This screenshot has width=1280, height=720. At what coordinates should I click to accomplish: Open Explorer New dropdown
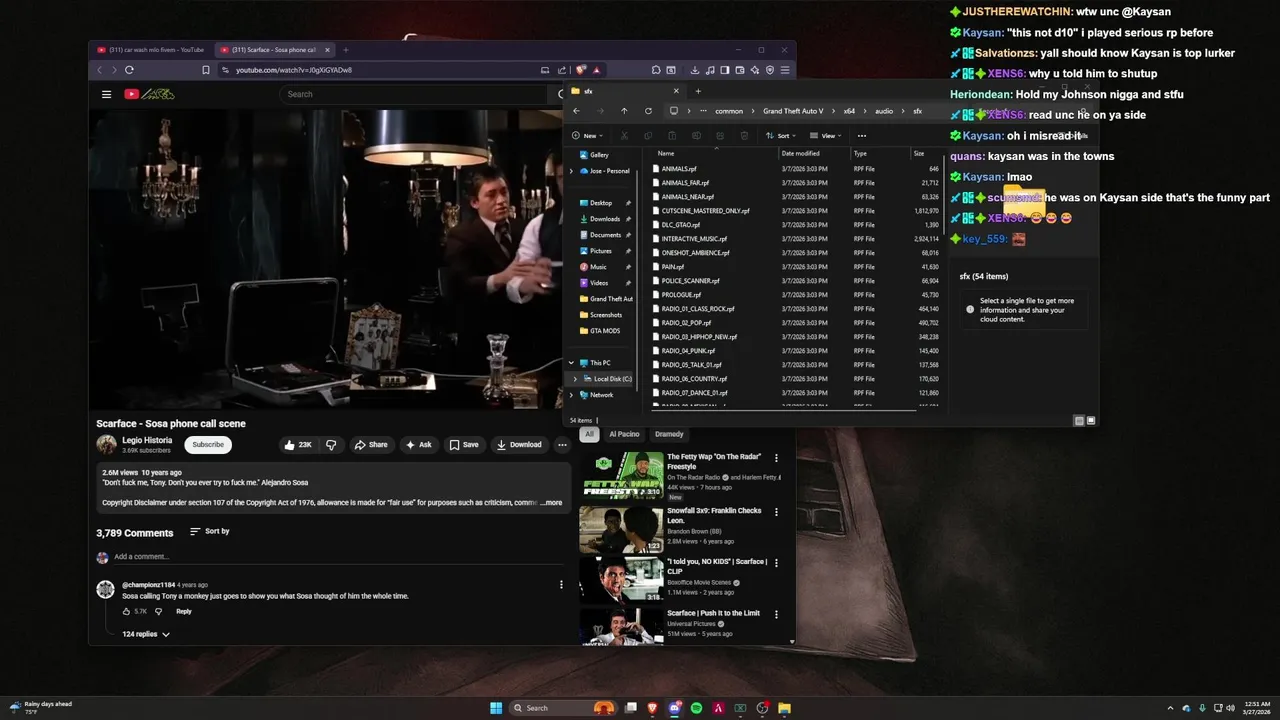[587, 136]
